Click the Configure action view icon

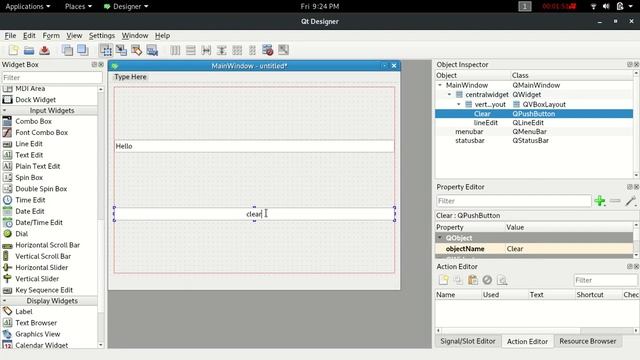coord(502,280)
